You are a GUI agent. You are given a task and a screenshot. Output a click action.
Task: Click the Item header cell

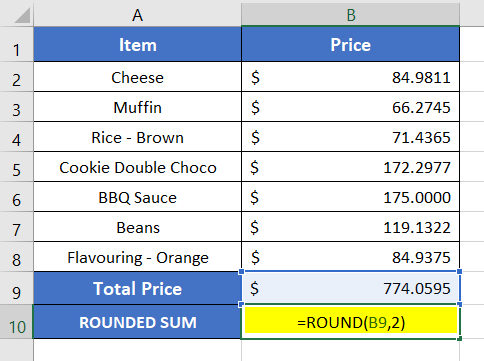(137, 44)
